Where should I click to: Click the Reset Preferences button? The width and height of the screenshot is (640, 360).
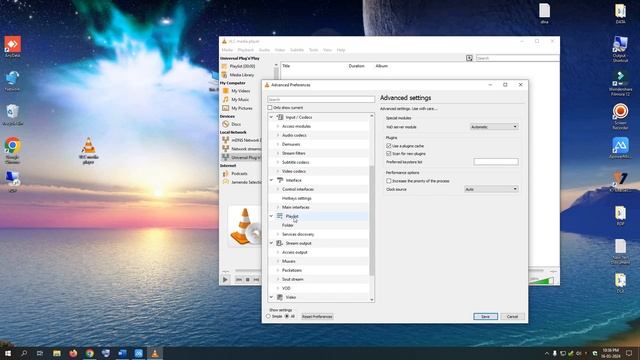pyautogui.click(x=317, y=317)
